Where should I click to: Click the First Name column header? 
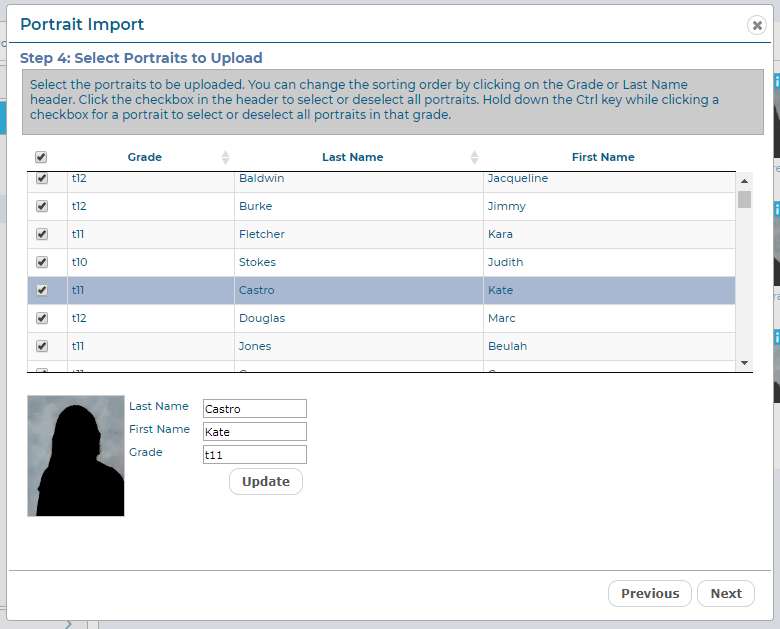603,157
